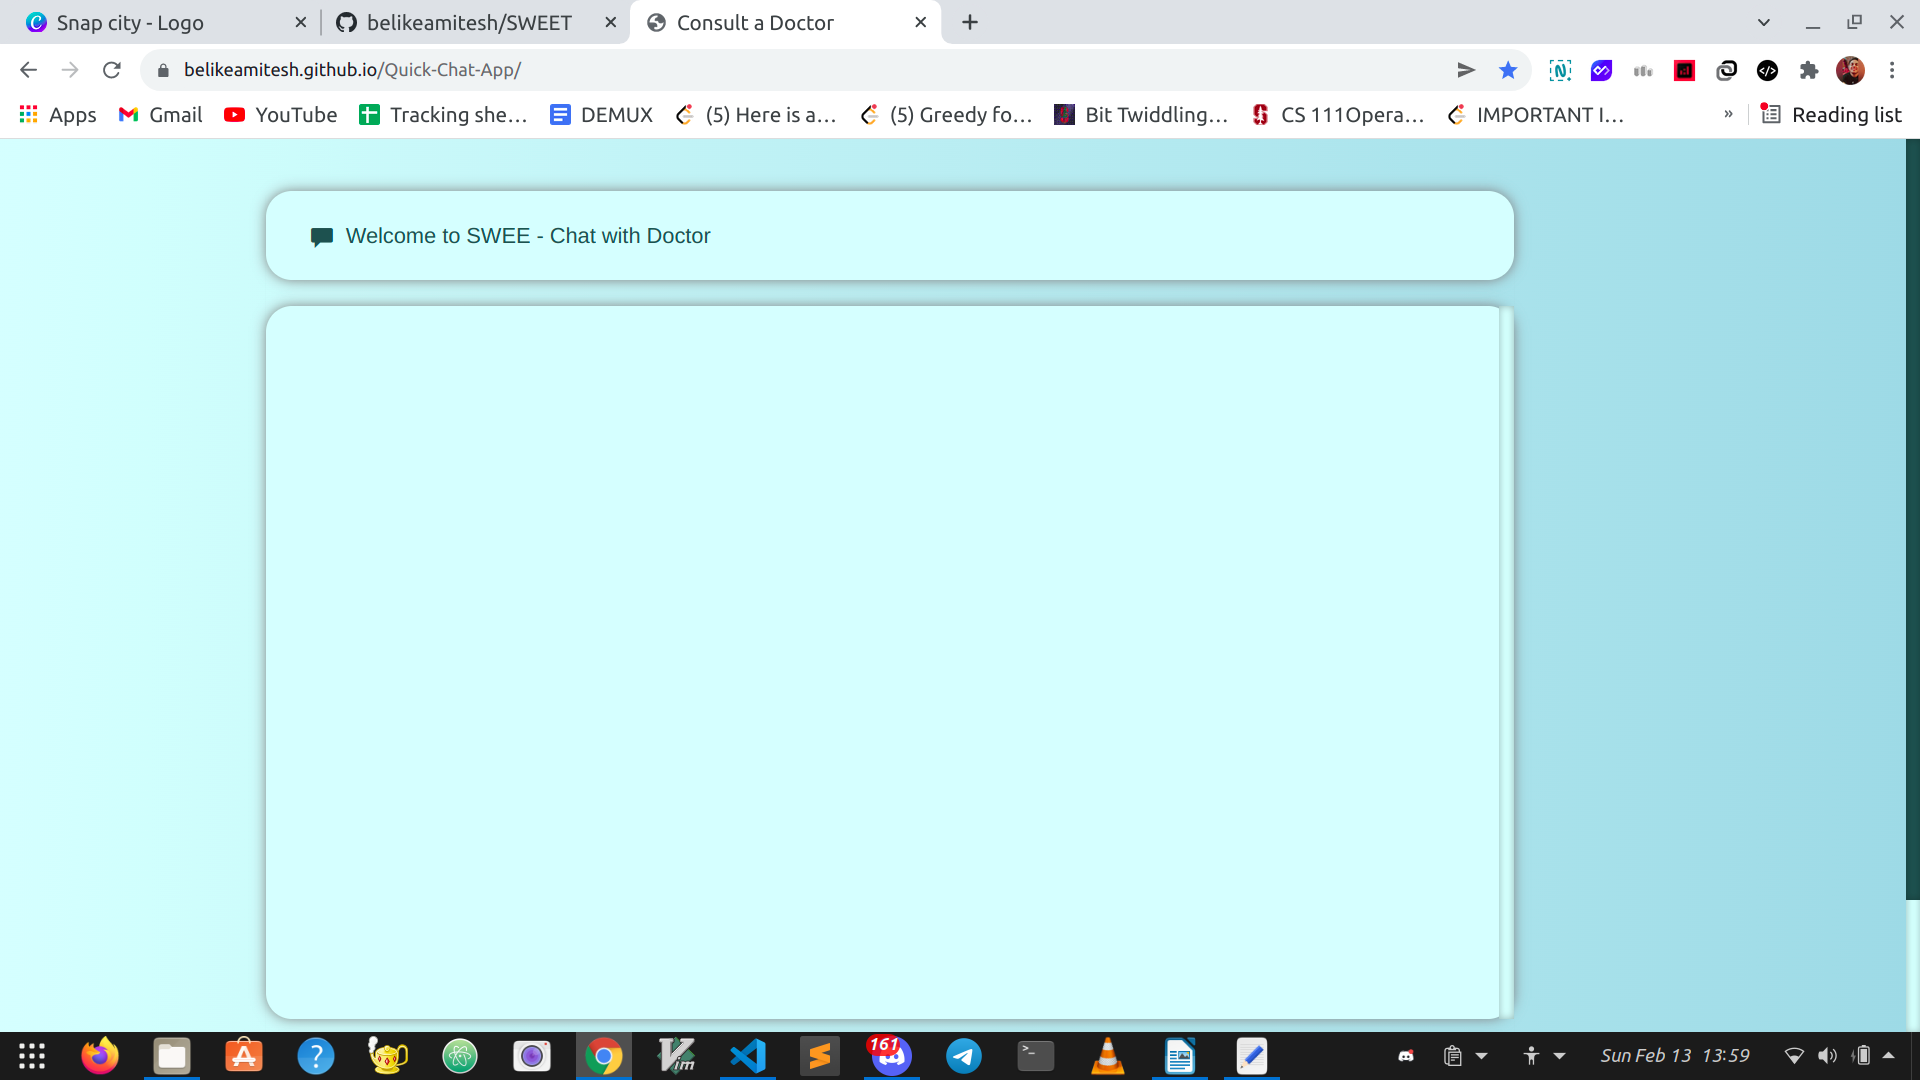
Task: Reload the current page
Action: (112, 70)
